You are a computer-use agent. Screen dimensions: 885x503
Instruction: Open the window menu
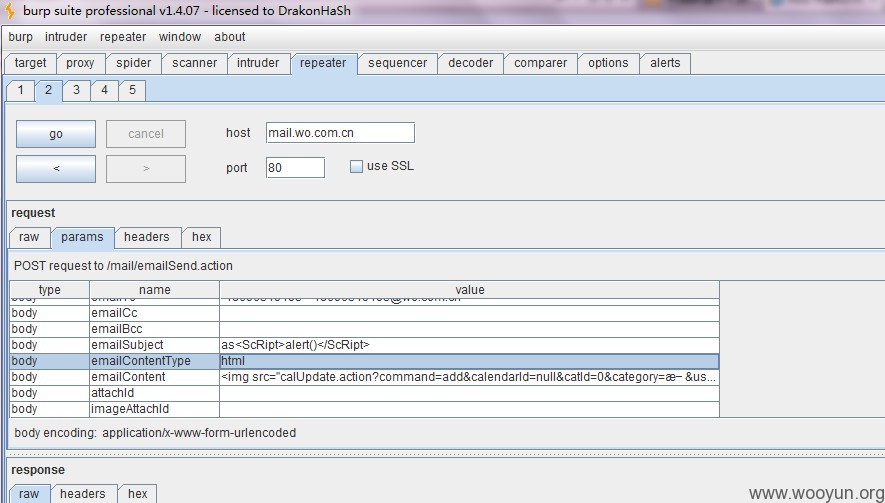coord(180,37)
